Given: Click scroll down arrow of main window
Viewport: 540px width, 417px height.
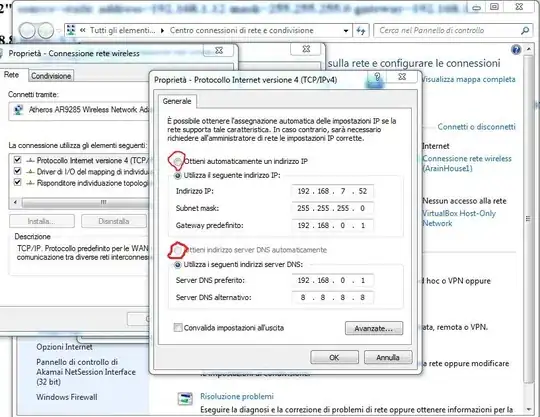Looking at the screenshot, I should pyautogui.click(x=529, y=409).
